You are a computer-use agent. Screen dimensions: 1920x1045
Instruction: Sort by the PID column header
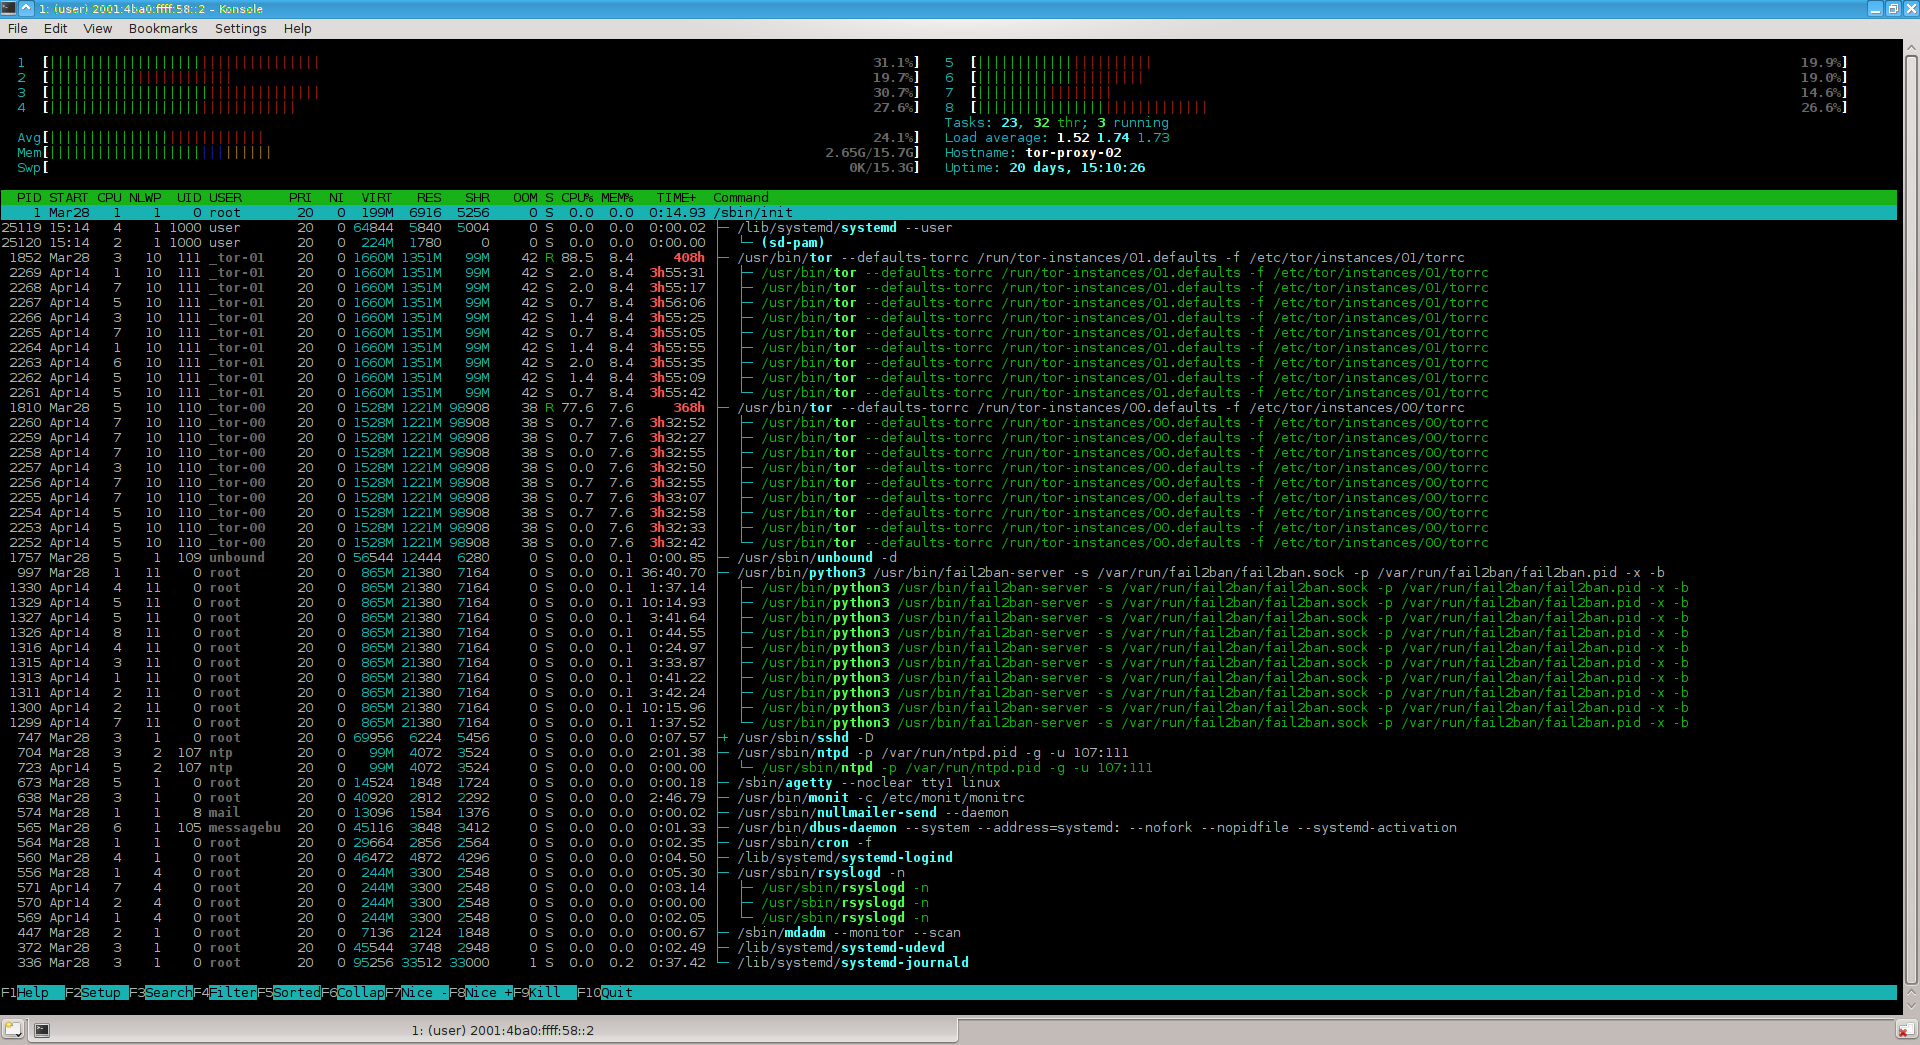pos(29,197)
